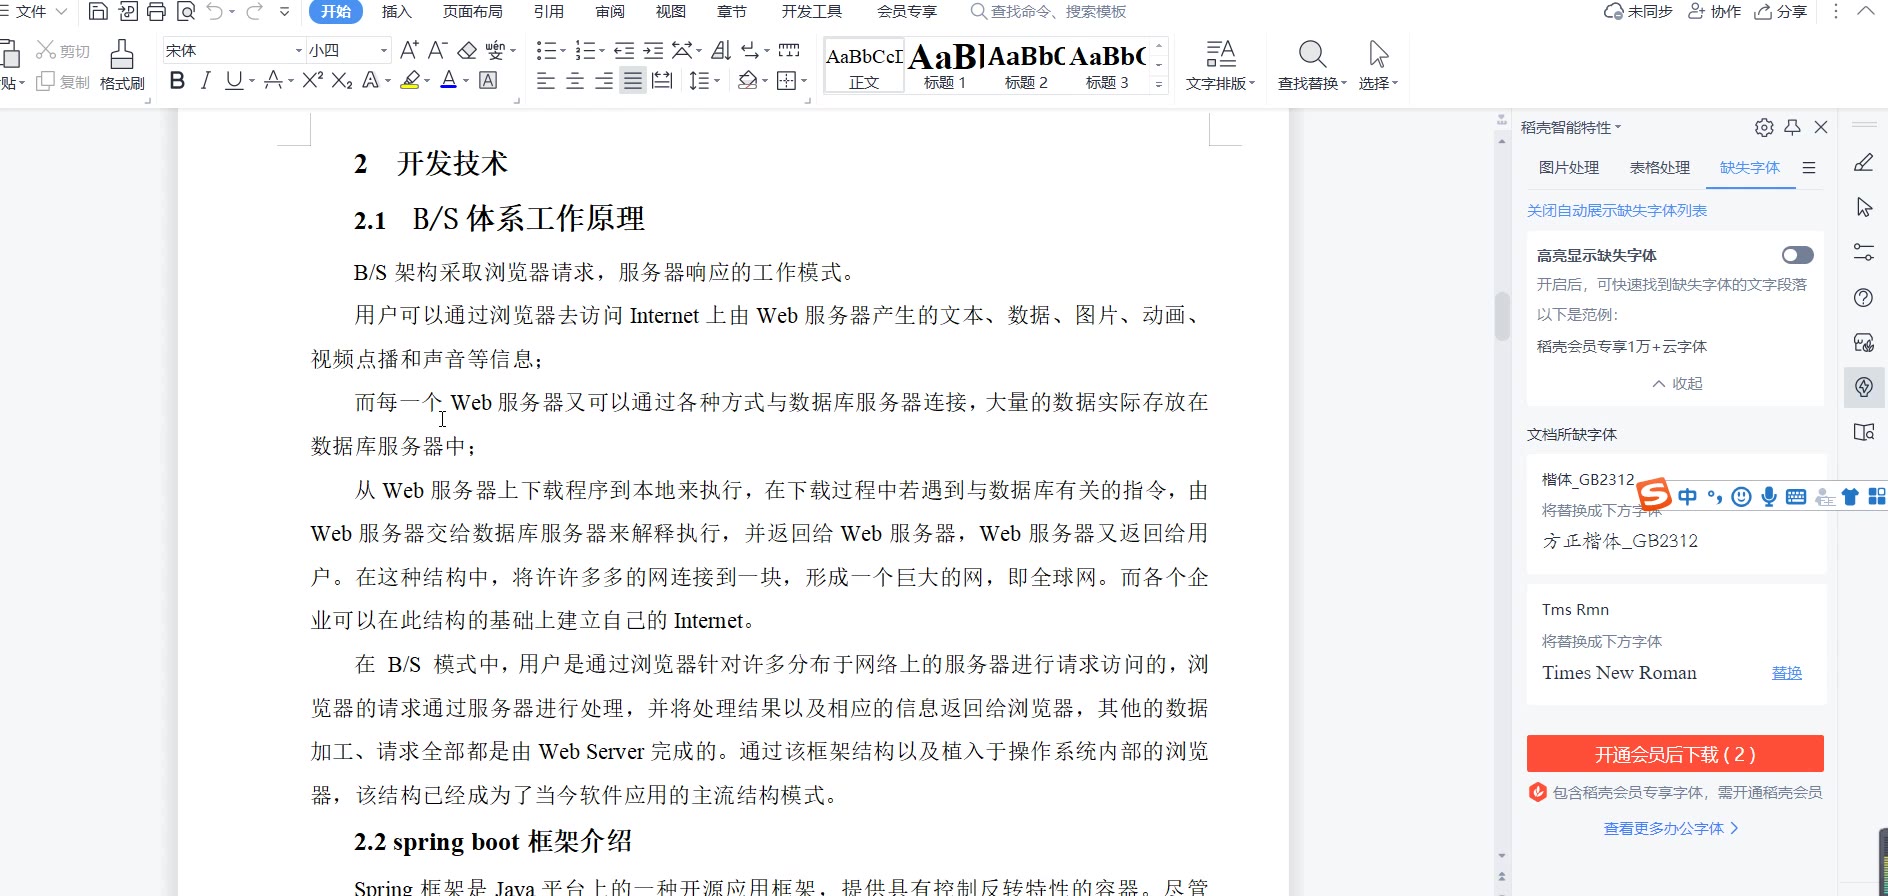Click the Increase Indent icon
The width and height of the screenshot is (1888, 896).
pyautogui.click(x=653, y=50)
